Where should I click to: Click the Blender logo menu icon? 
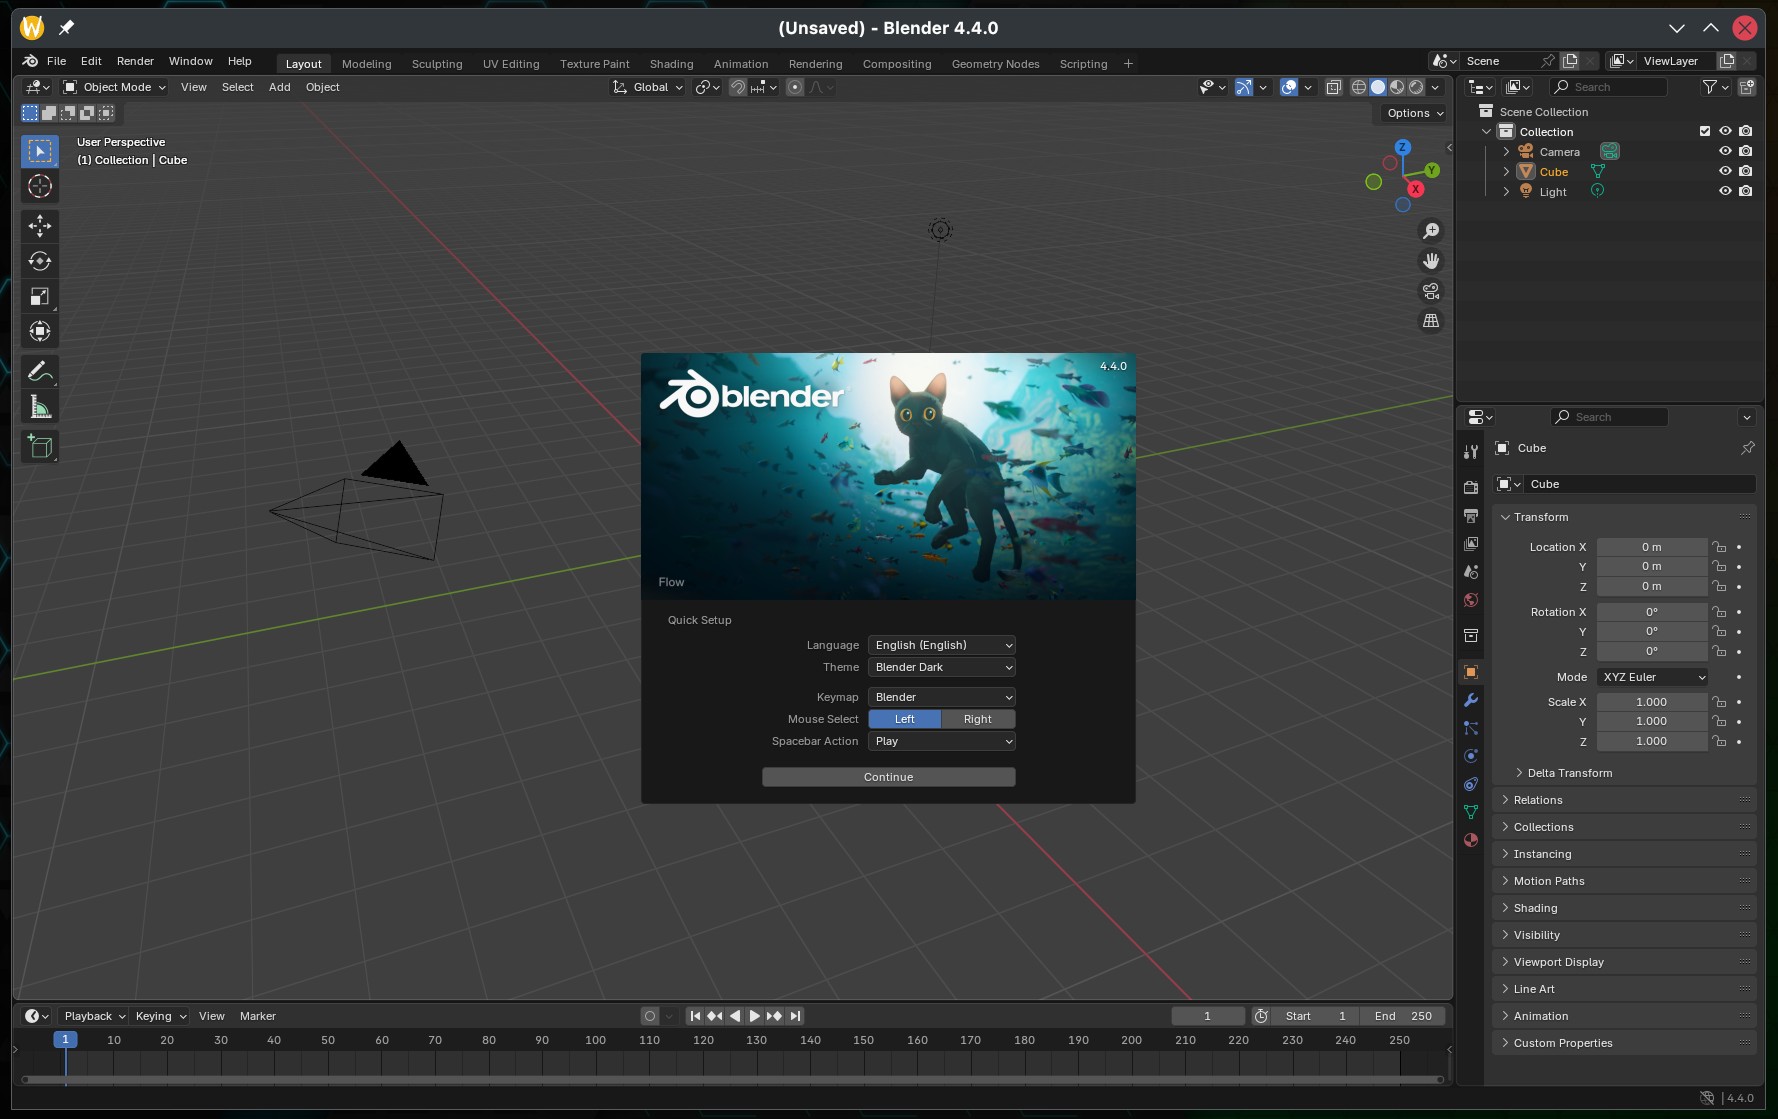[31, 61]
